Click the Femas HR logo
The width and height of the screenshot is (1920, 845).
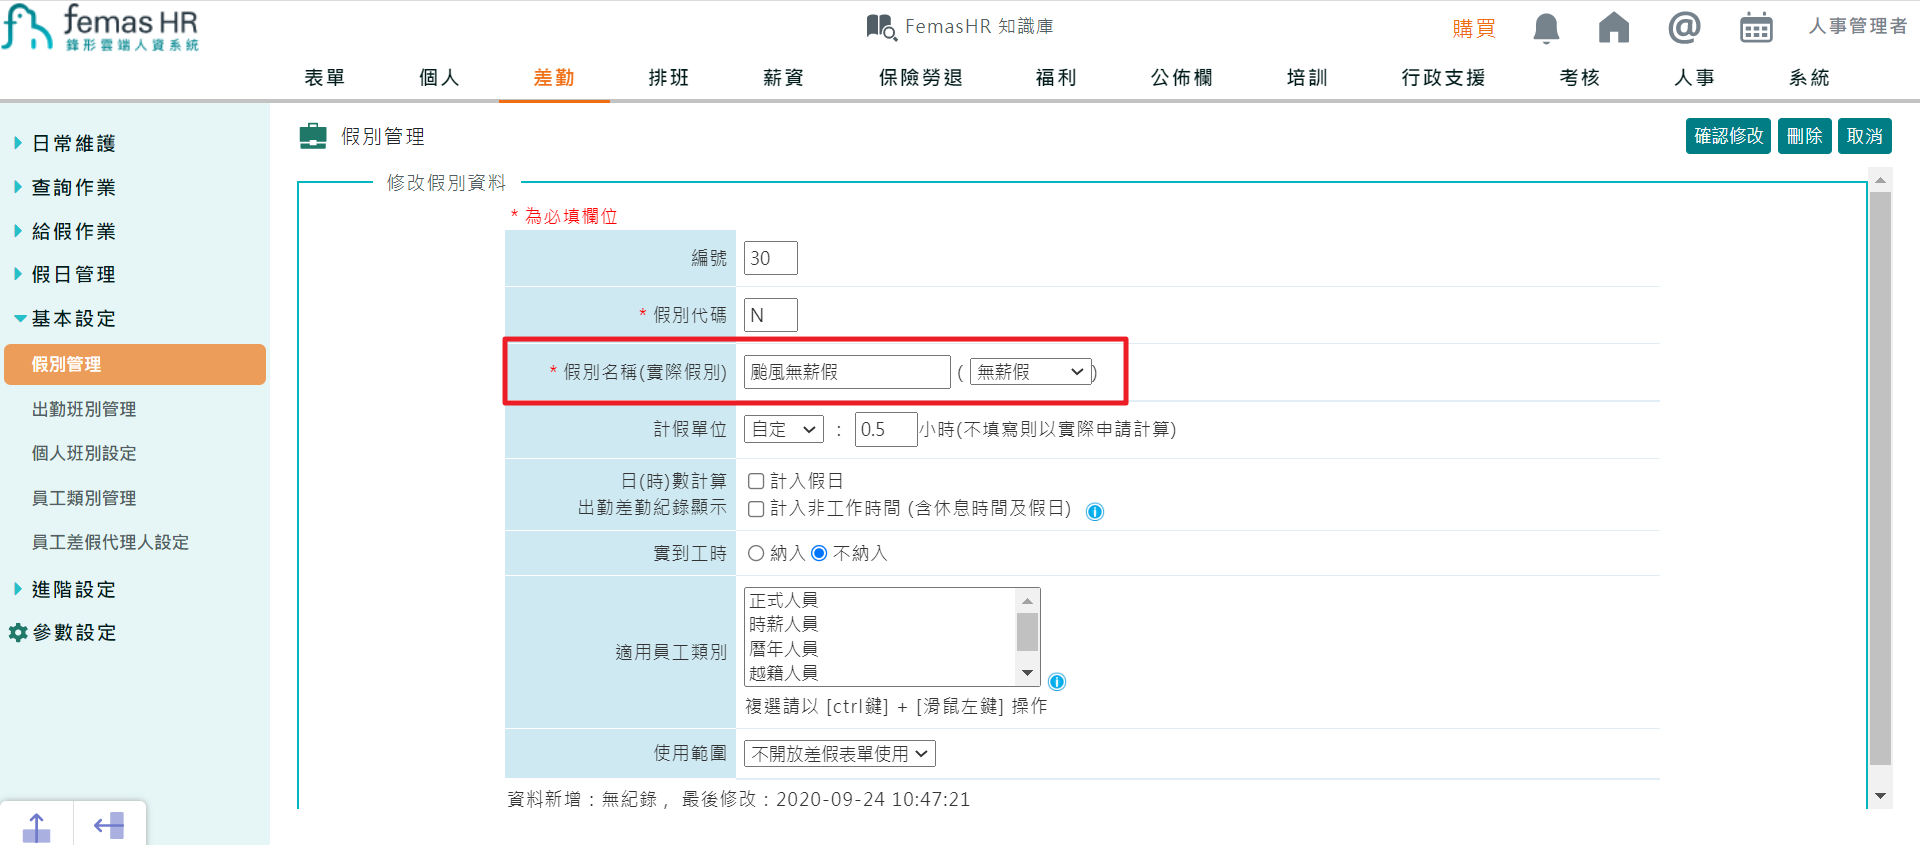[100, 27]
